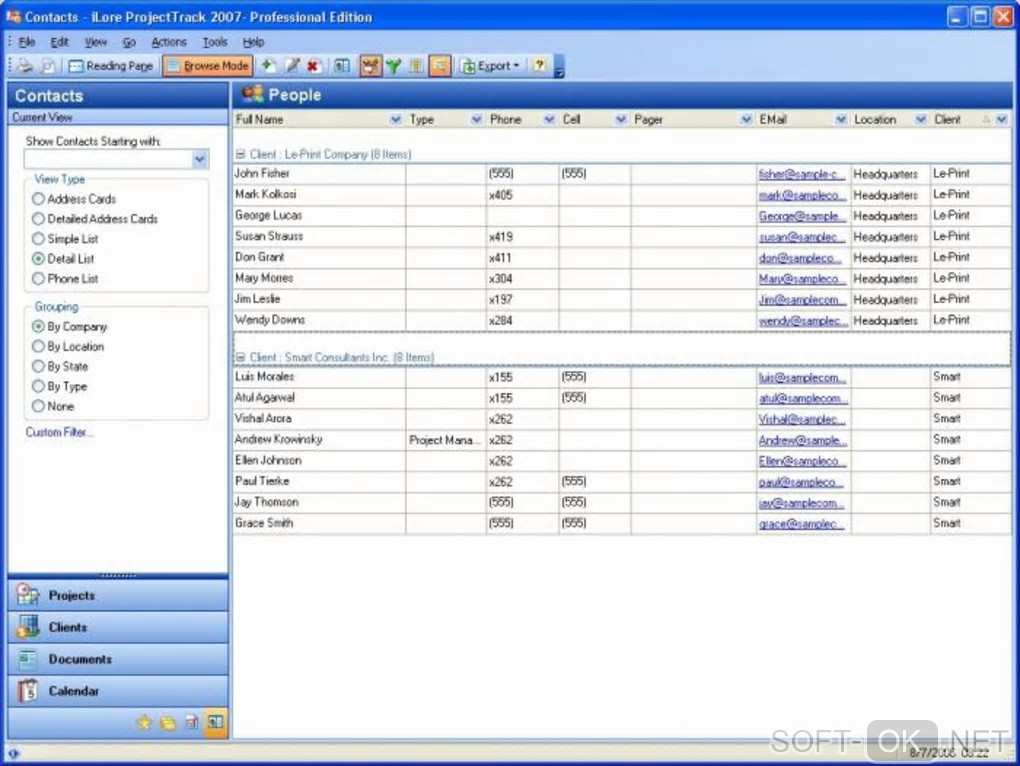Click the pencil edit-contact icon
Screen dimensions: 1020x766
[x=292, y=66]
